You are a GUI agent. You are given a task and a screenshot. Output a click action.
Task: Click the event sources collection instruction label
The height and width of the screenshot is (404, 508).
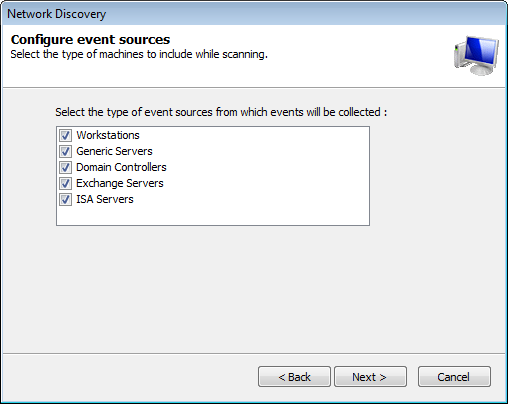click(221, 112)
